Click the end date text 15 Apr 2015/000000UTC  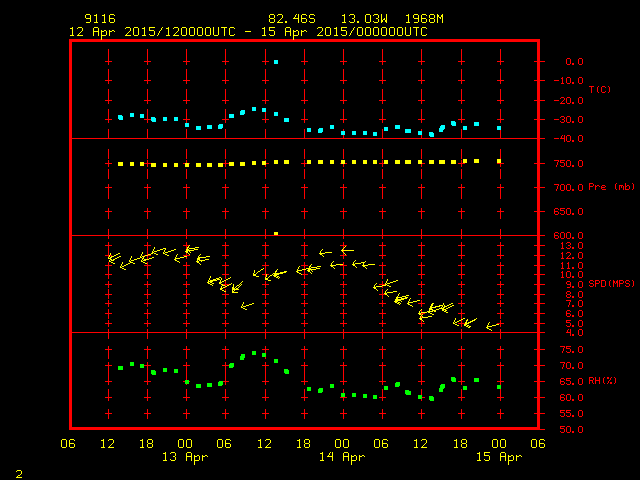(344, 32)
